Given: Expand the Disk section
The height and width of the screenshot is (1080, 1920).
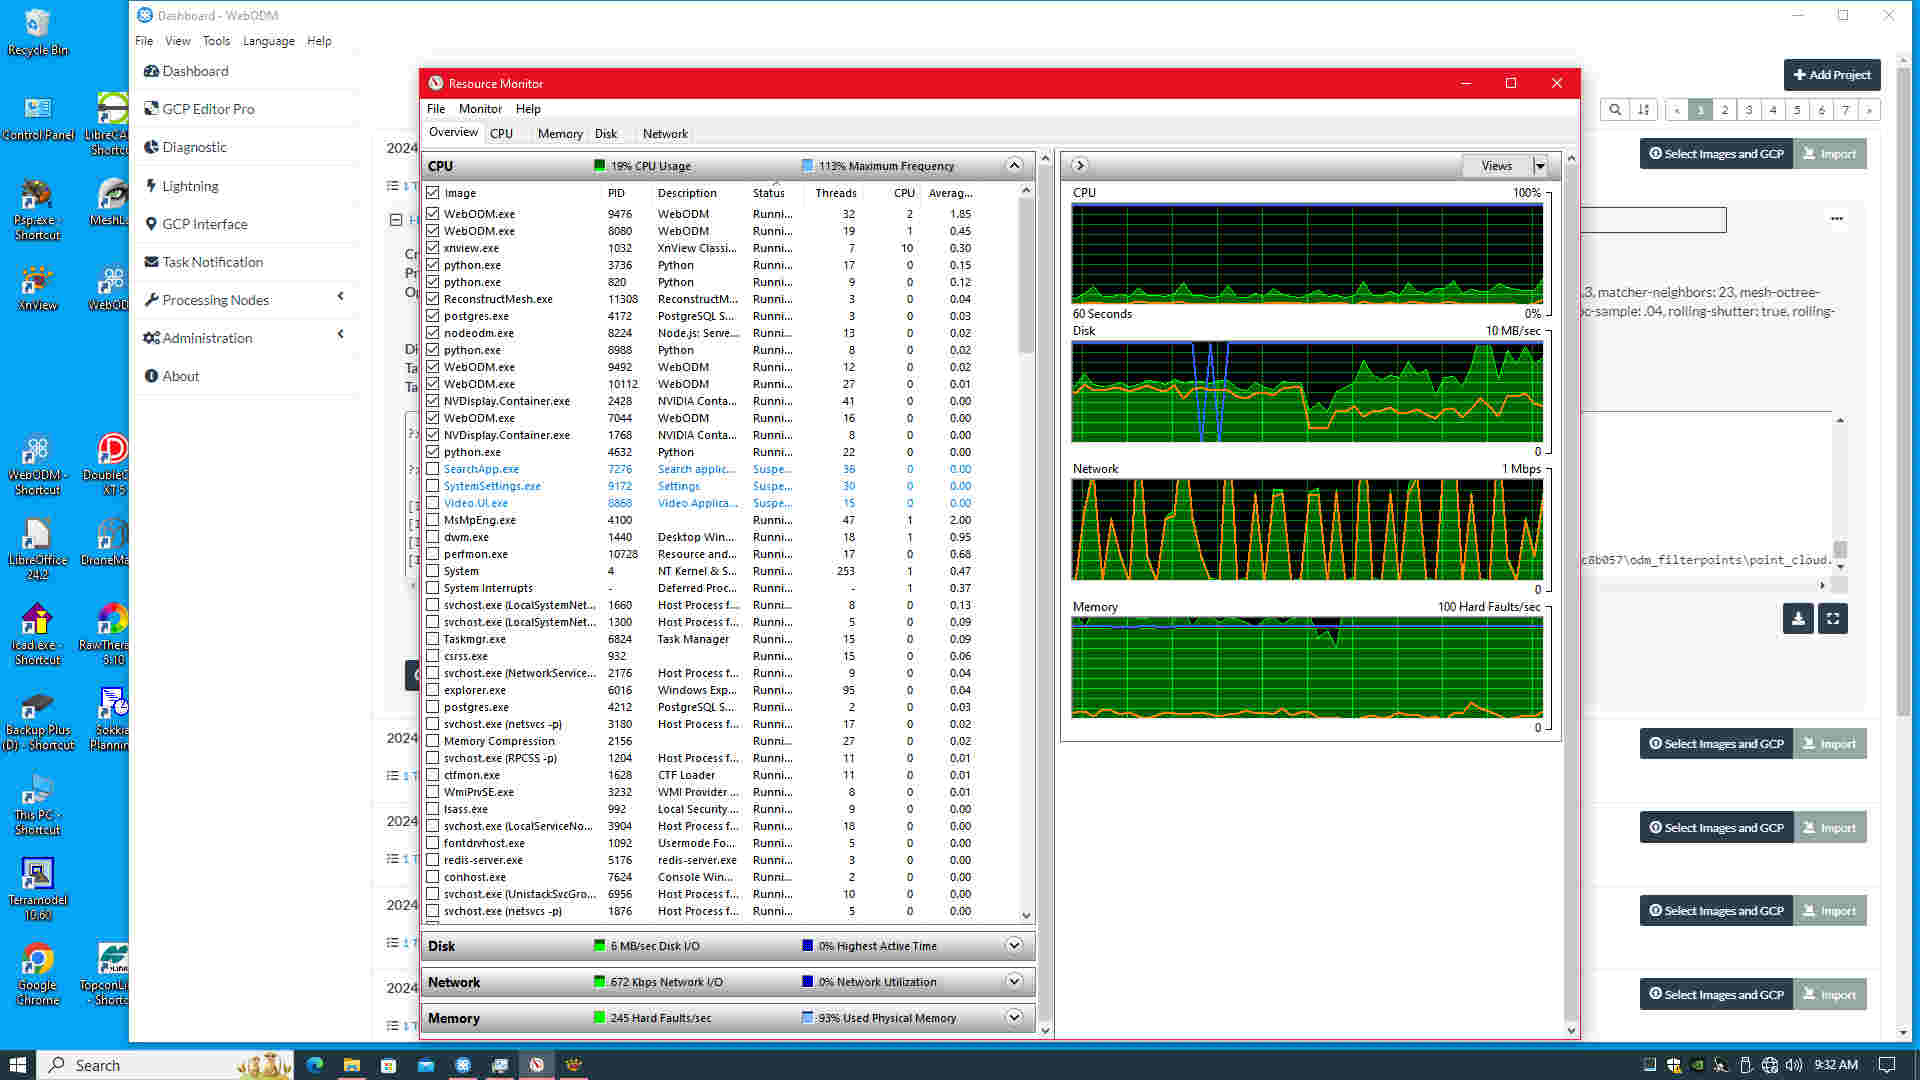Looking at the screenshot, I should (1014, 946).
